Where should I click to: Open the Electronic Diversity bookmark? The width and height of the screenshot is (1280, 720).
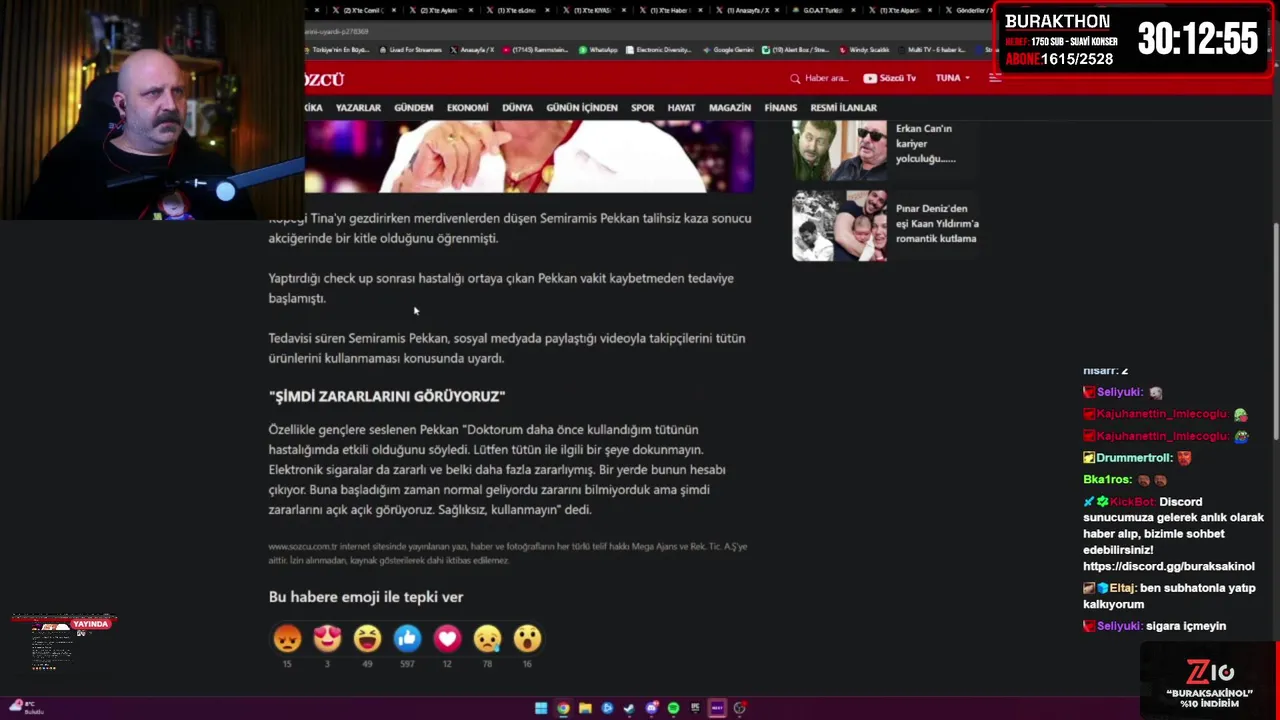click(658, 50)
